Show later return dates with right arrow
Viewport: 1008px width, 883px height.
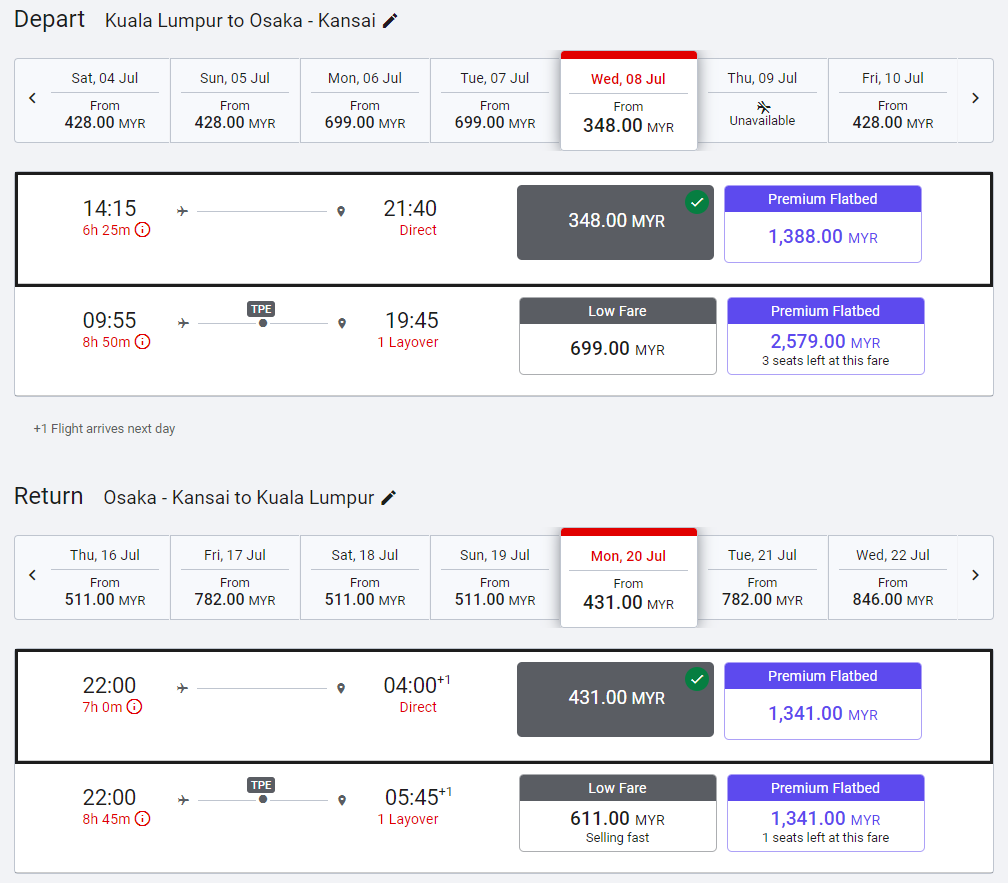pos(975,575)
